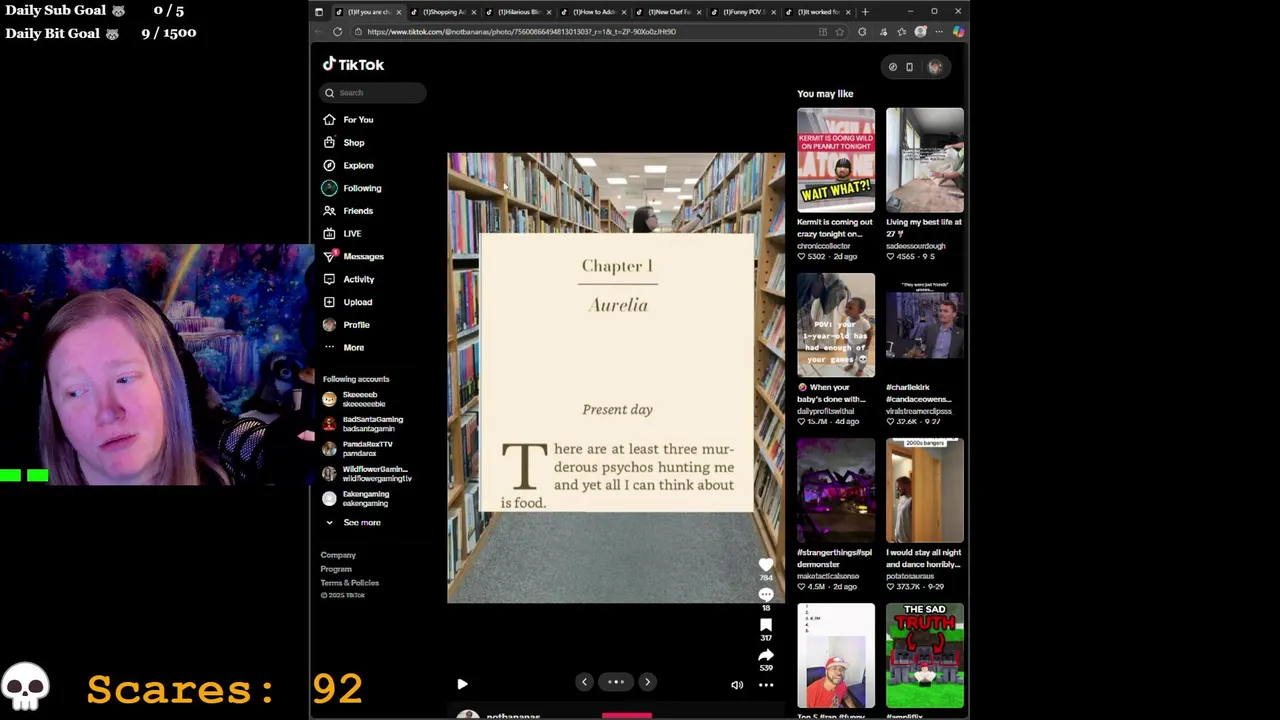Open post options three-dot menu
Image resolution: width=1280 pixels, height=720 pixels.
pyautogui.click(x=766, y=685)
